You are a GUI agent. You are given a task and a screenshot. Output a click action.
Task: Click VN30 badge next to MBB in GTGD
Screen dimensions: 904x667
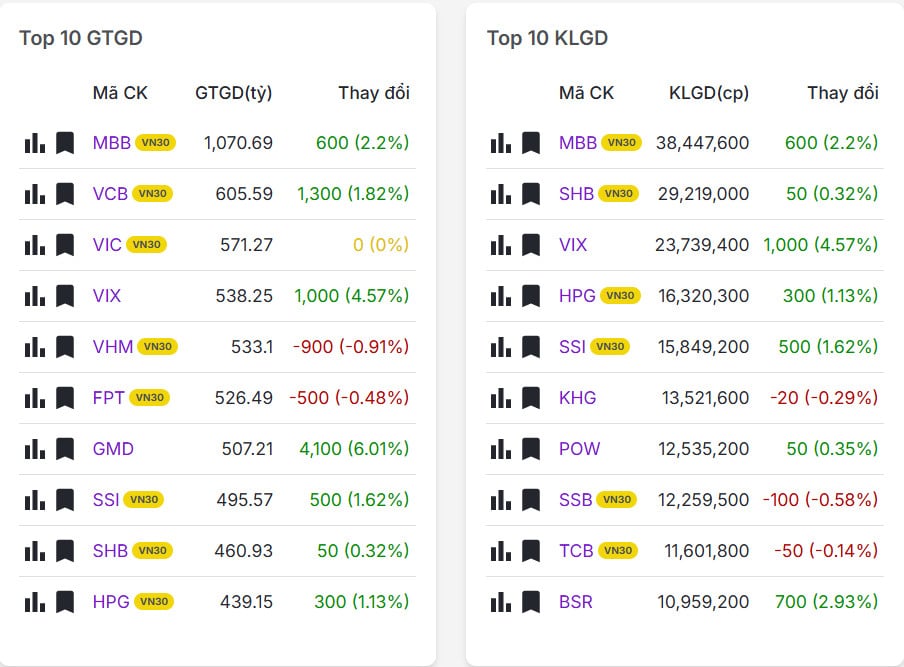(156, 143)
